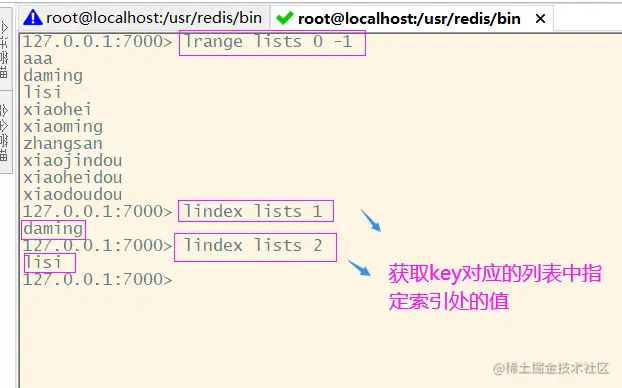
Task: Click the 'xiaohei' output line
Action: [x=57, y=109]
